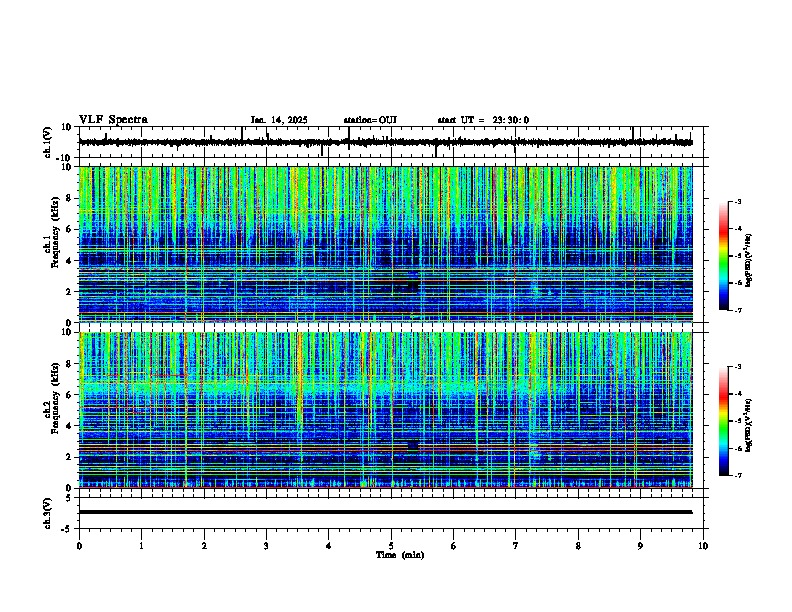
Task: Click the "-7" tick on the ch.2 color bar
Action: click(x=737, y=476)
